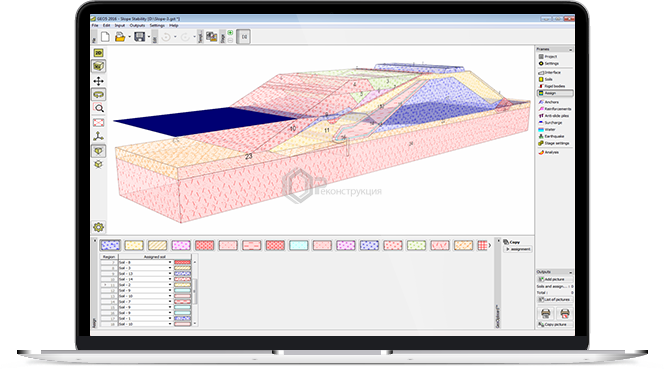Activate the zoom magnifier tool
The height and width of the screenshot is (370, 664).
[99, 108]
